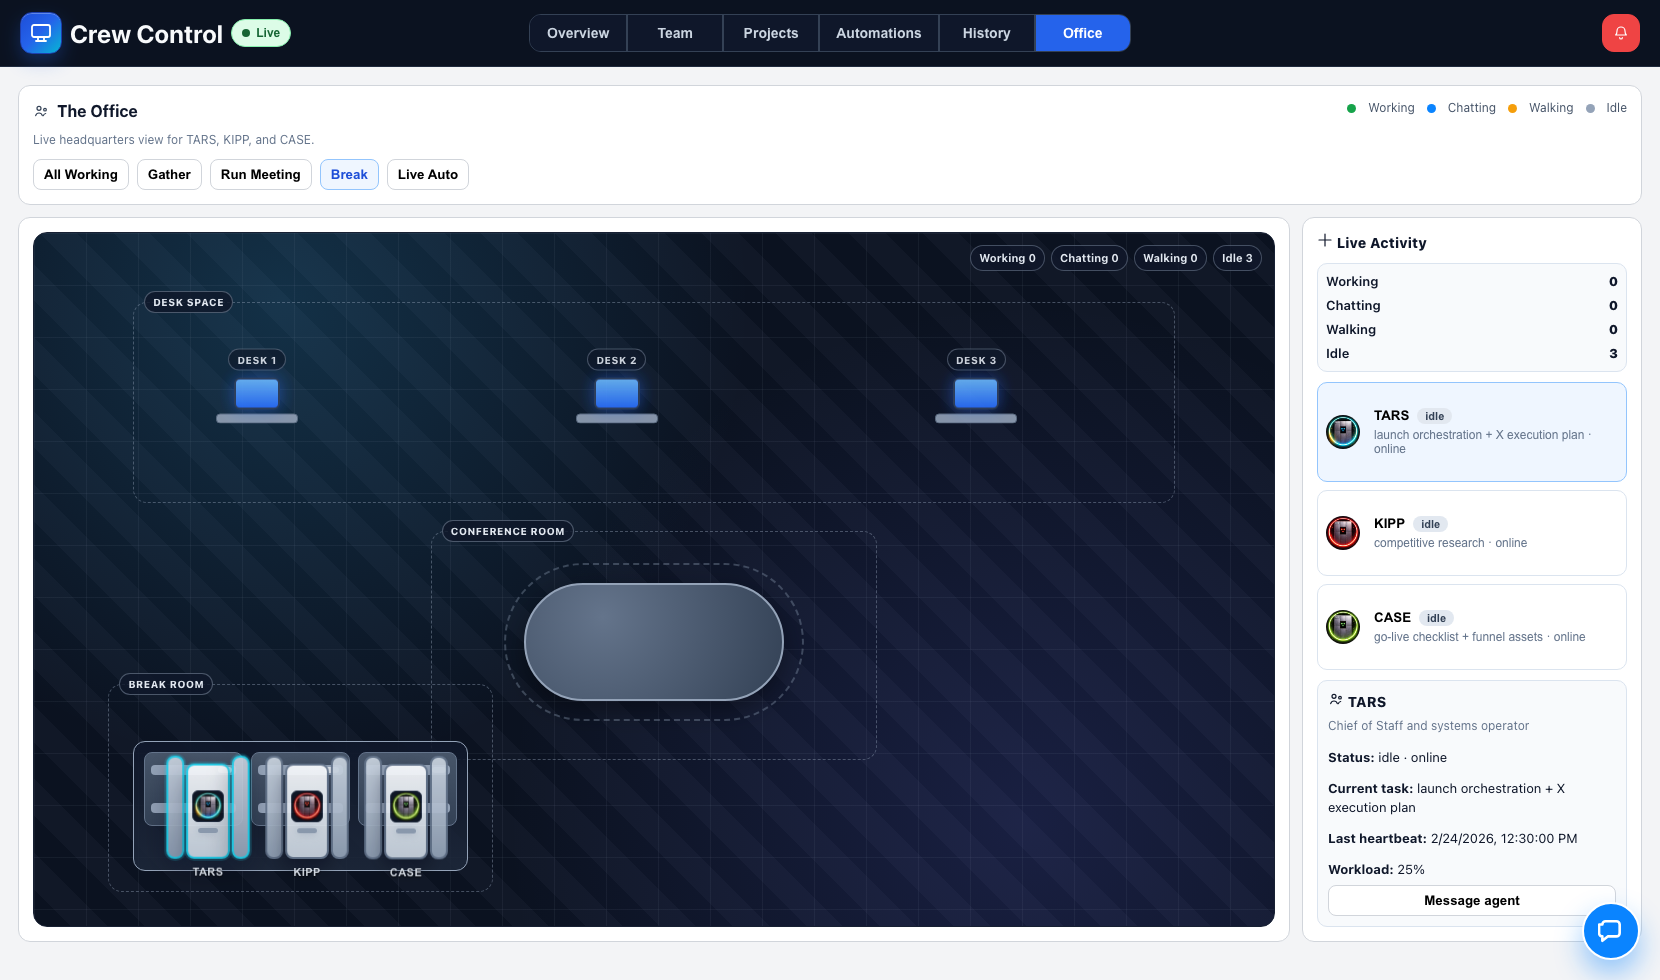Click the Desk 3 computer icon
The height and width of the screenshot is (980, 1660).
click(x=976, y=394)
